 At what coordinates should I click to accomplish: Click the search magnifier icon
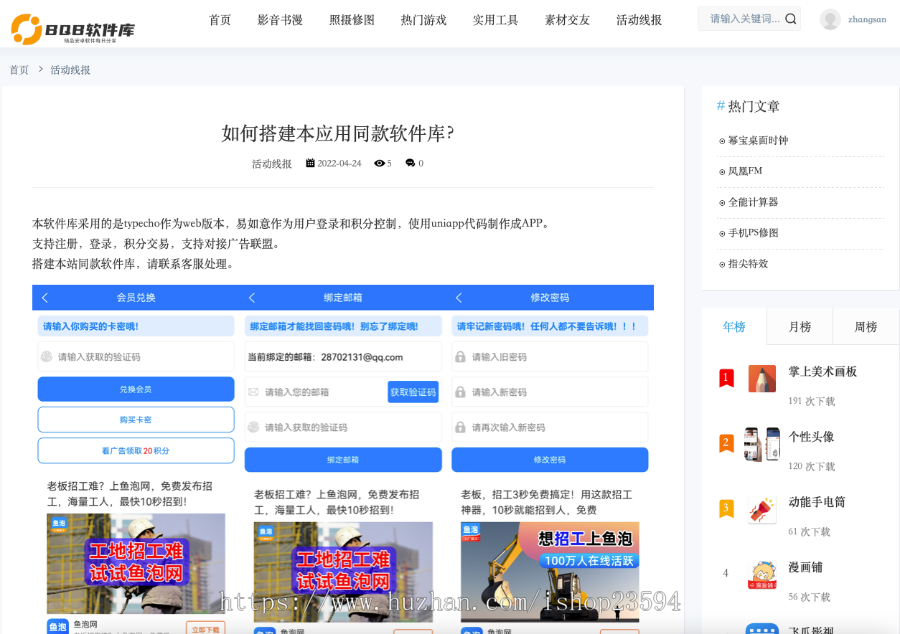[790, 19]
